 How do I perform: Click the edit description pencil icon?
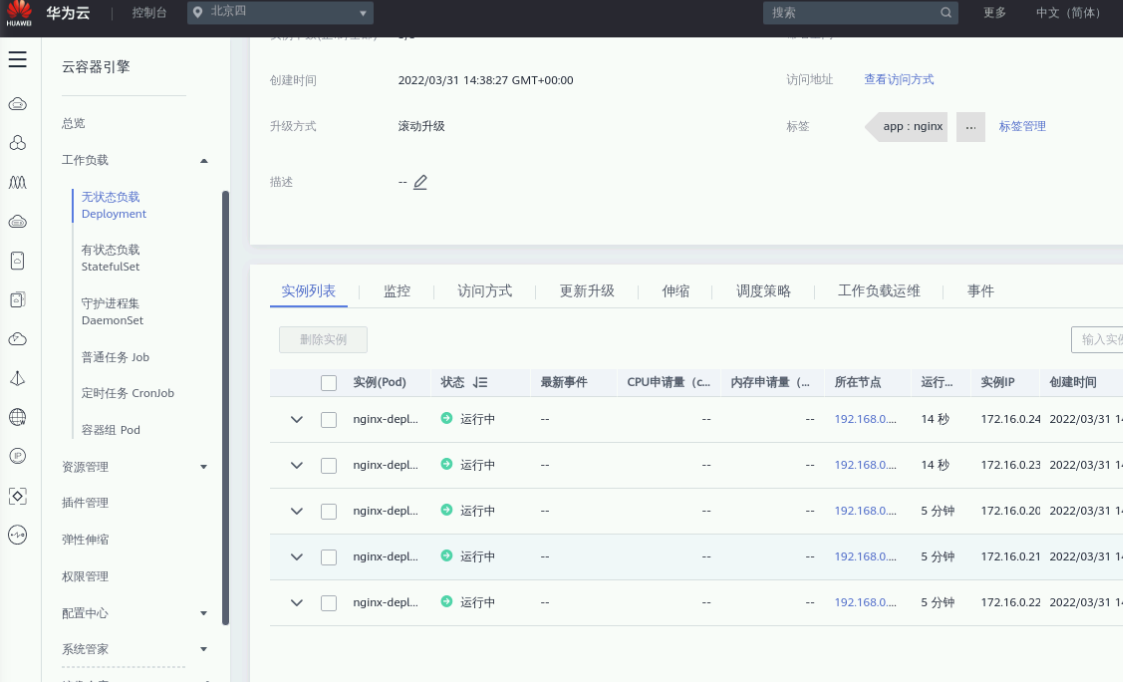click(420, 182)
